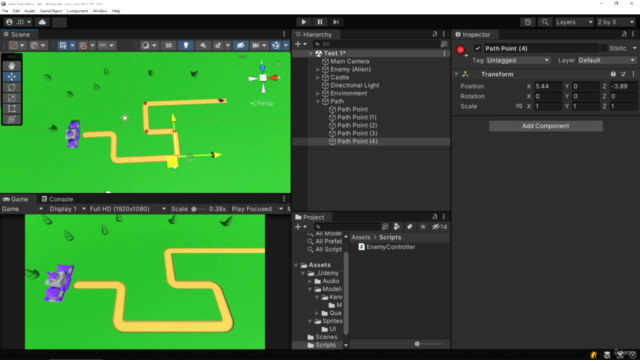
Task: Open Play Focused dropdown in Game view
Action: pyautogui.click(x=257, y=209)
